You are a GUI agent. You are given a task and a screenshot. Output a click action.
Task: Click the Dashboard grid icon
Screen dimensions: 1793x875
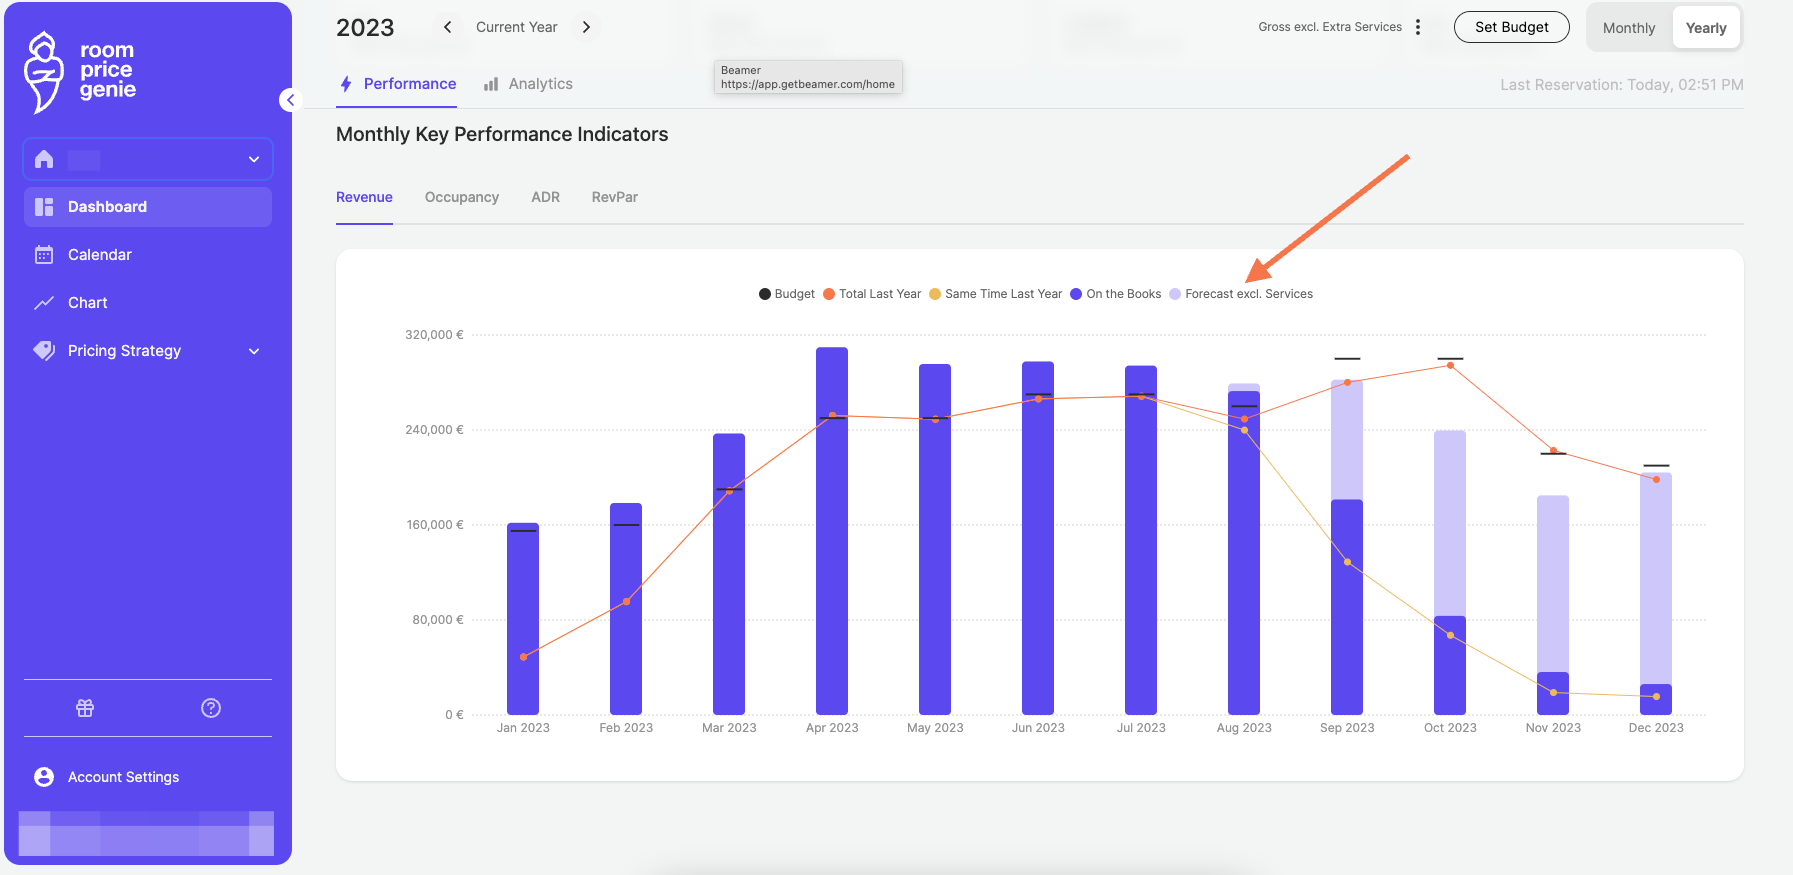click(x=44, y=207)
